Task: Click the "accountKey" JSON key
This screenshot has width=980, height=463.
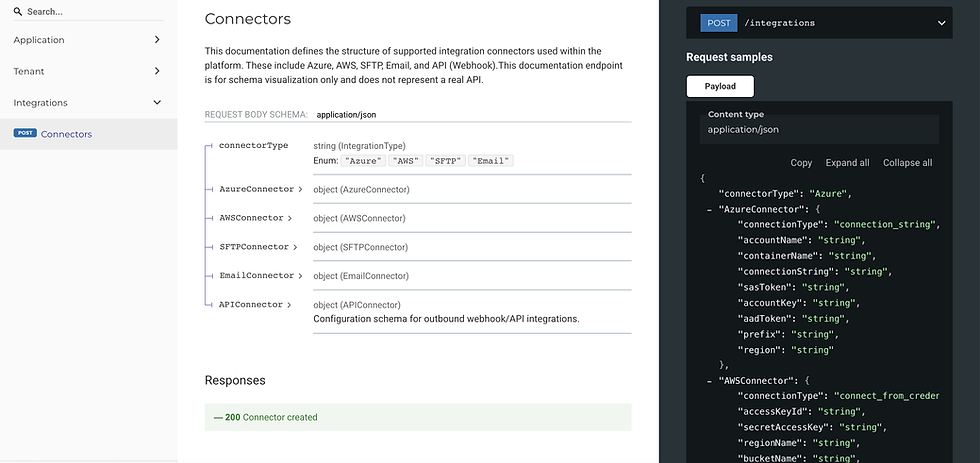Action: 770,302
